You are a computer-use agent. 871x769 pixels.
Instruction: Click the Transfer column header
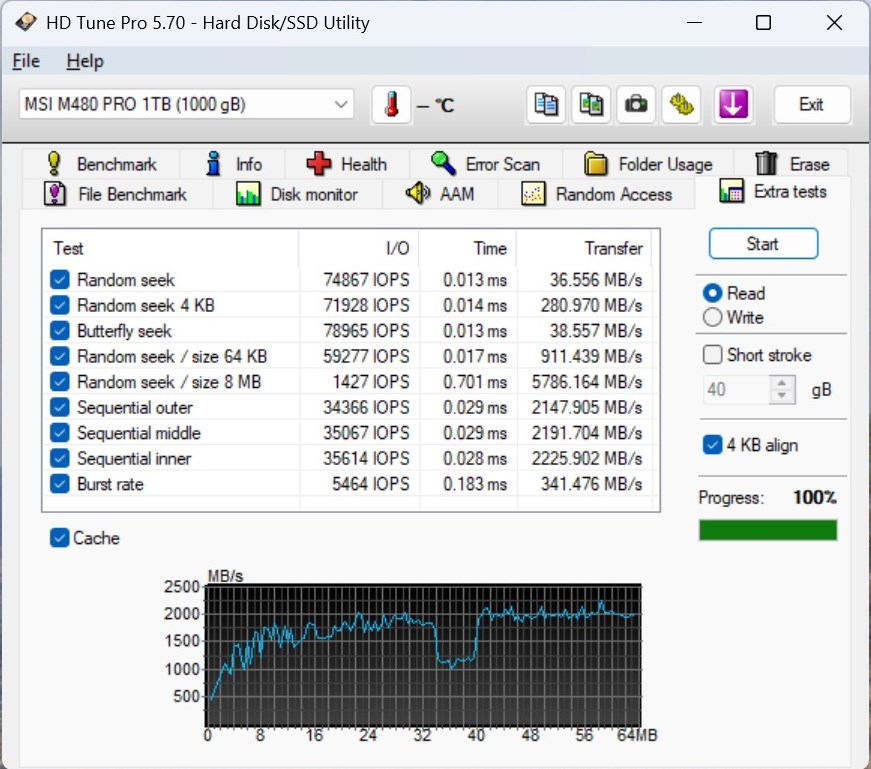pyautogui.click(x=584, y=248)
